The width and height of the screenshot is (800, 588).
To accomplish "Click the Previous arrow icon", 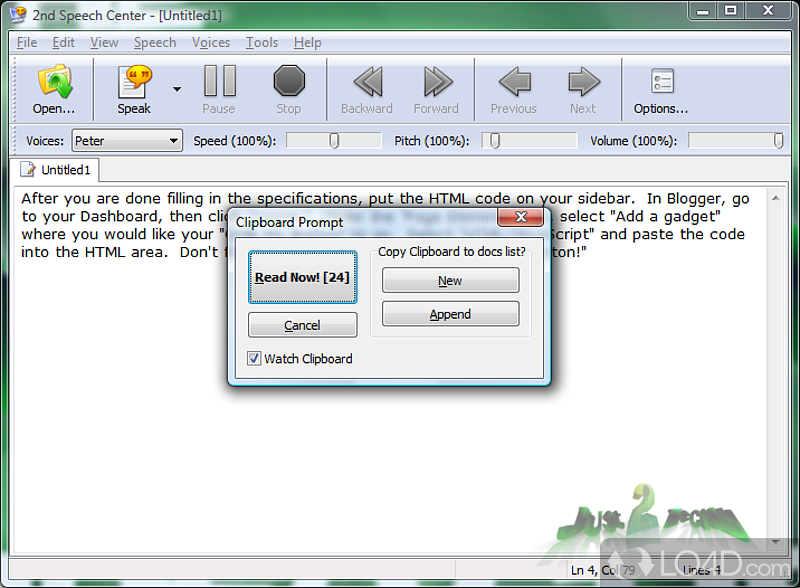I will (x=514, y=82).
